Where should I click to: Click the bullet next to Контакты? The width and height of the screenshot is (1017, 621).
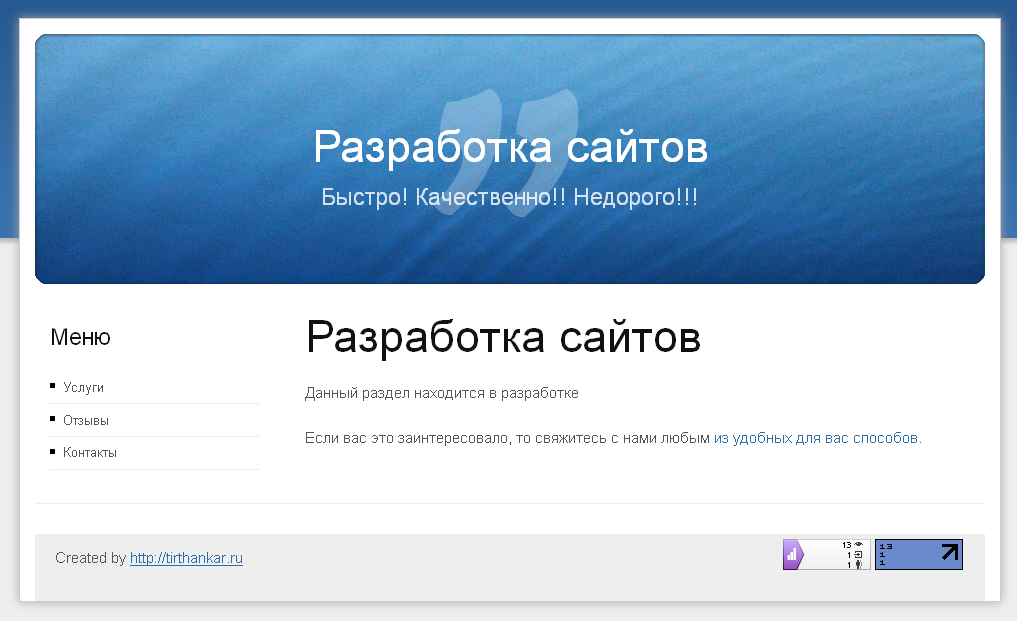(53, 452)
